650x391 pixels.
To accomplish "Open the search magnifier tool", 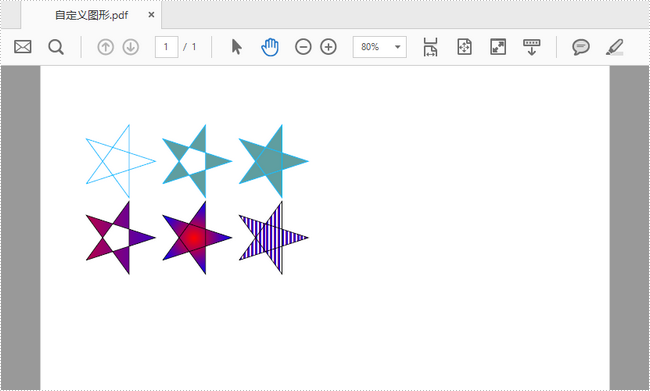I will click(x=56, y=47).
